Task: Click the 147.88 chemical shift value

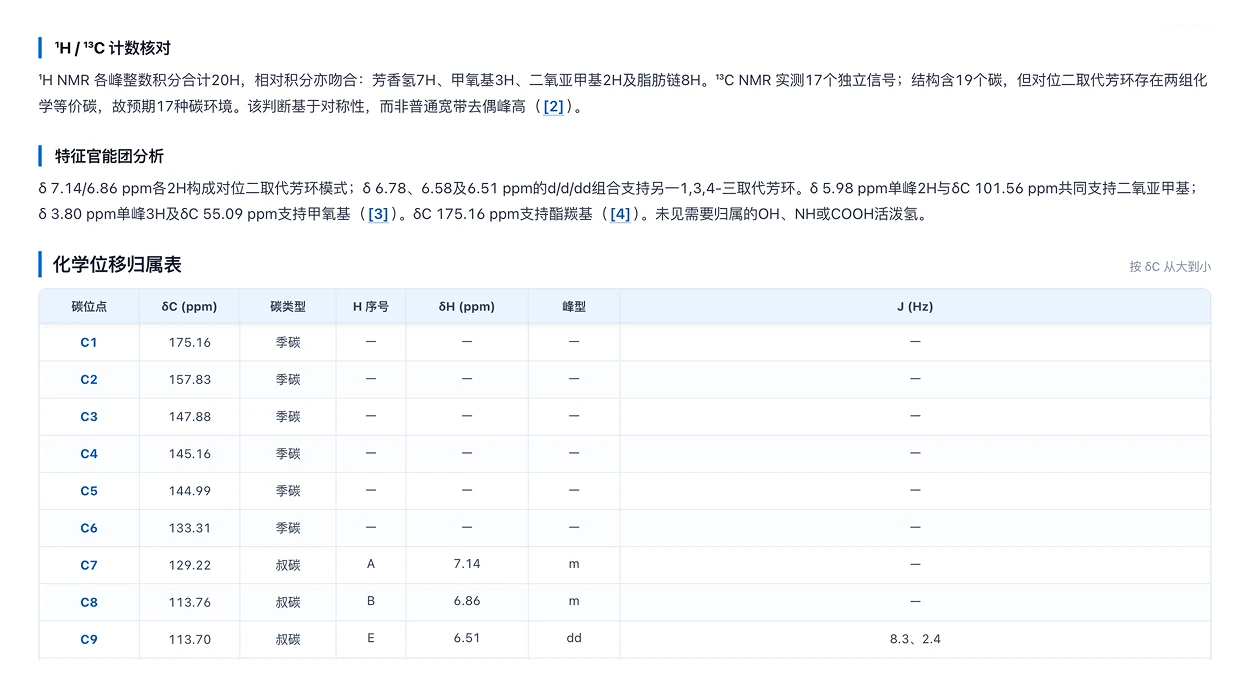Action: click(x=189, y=416)
